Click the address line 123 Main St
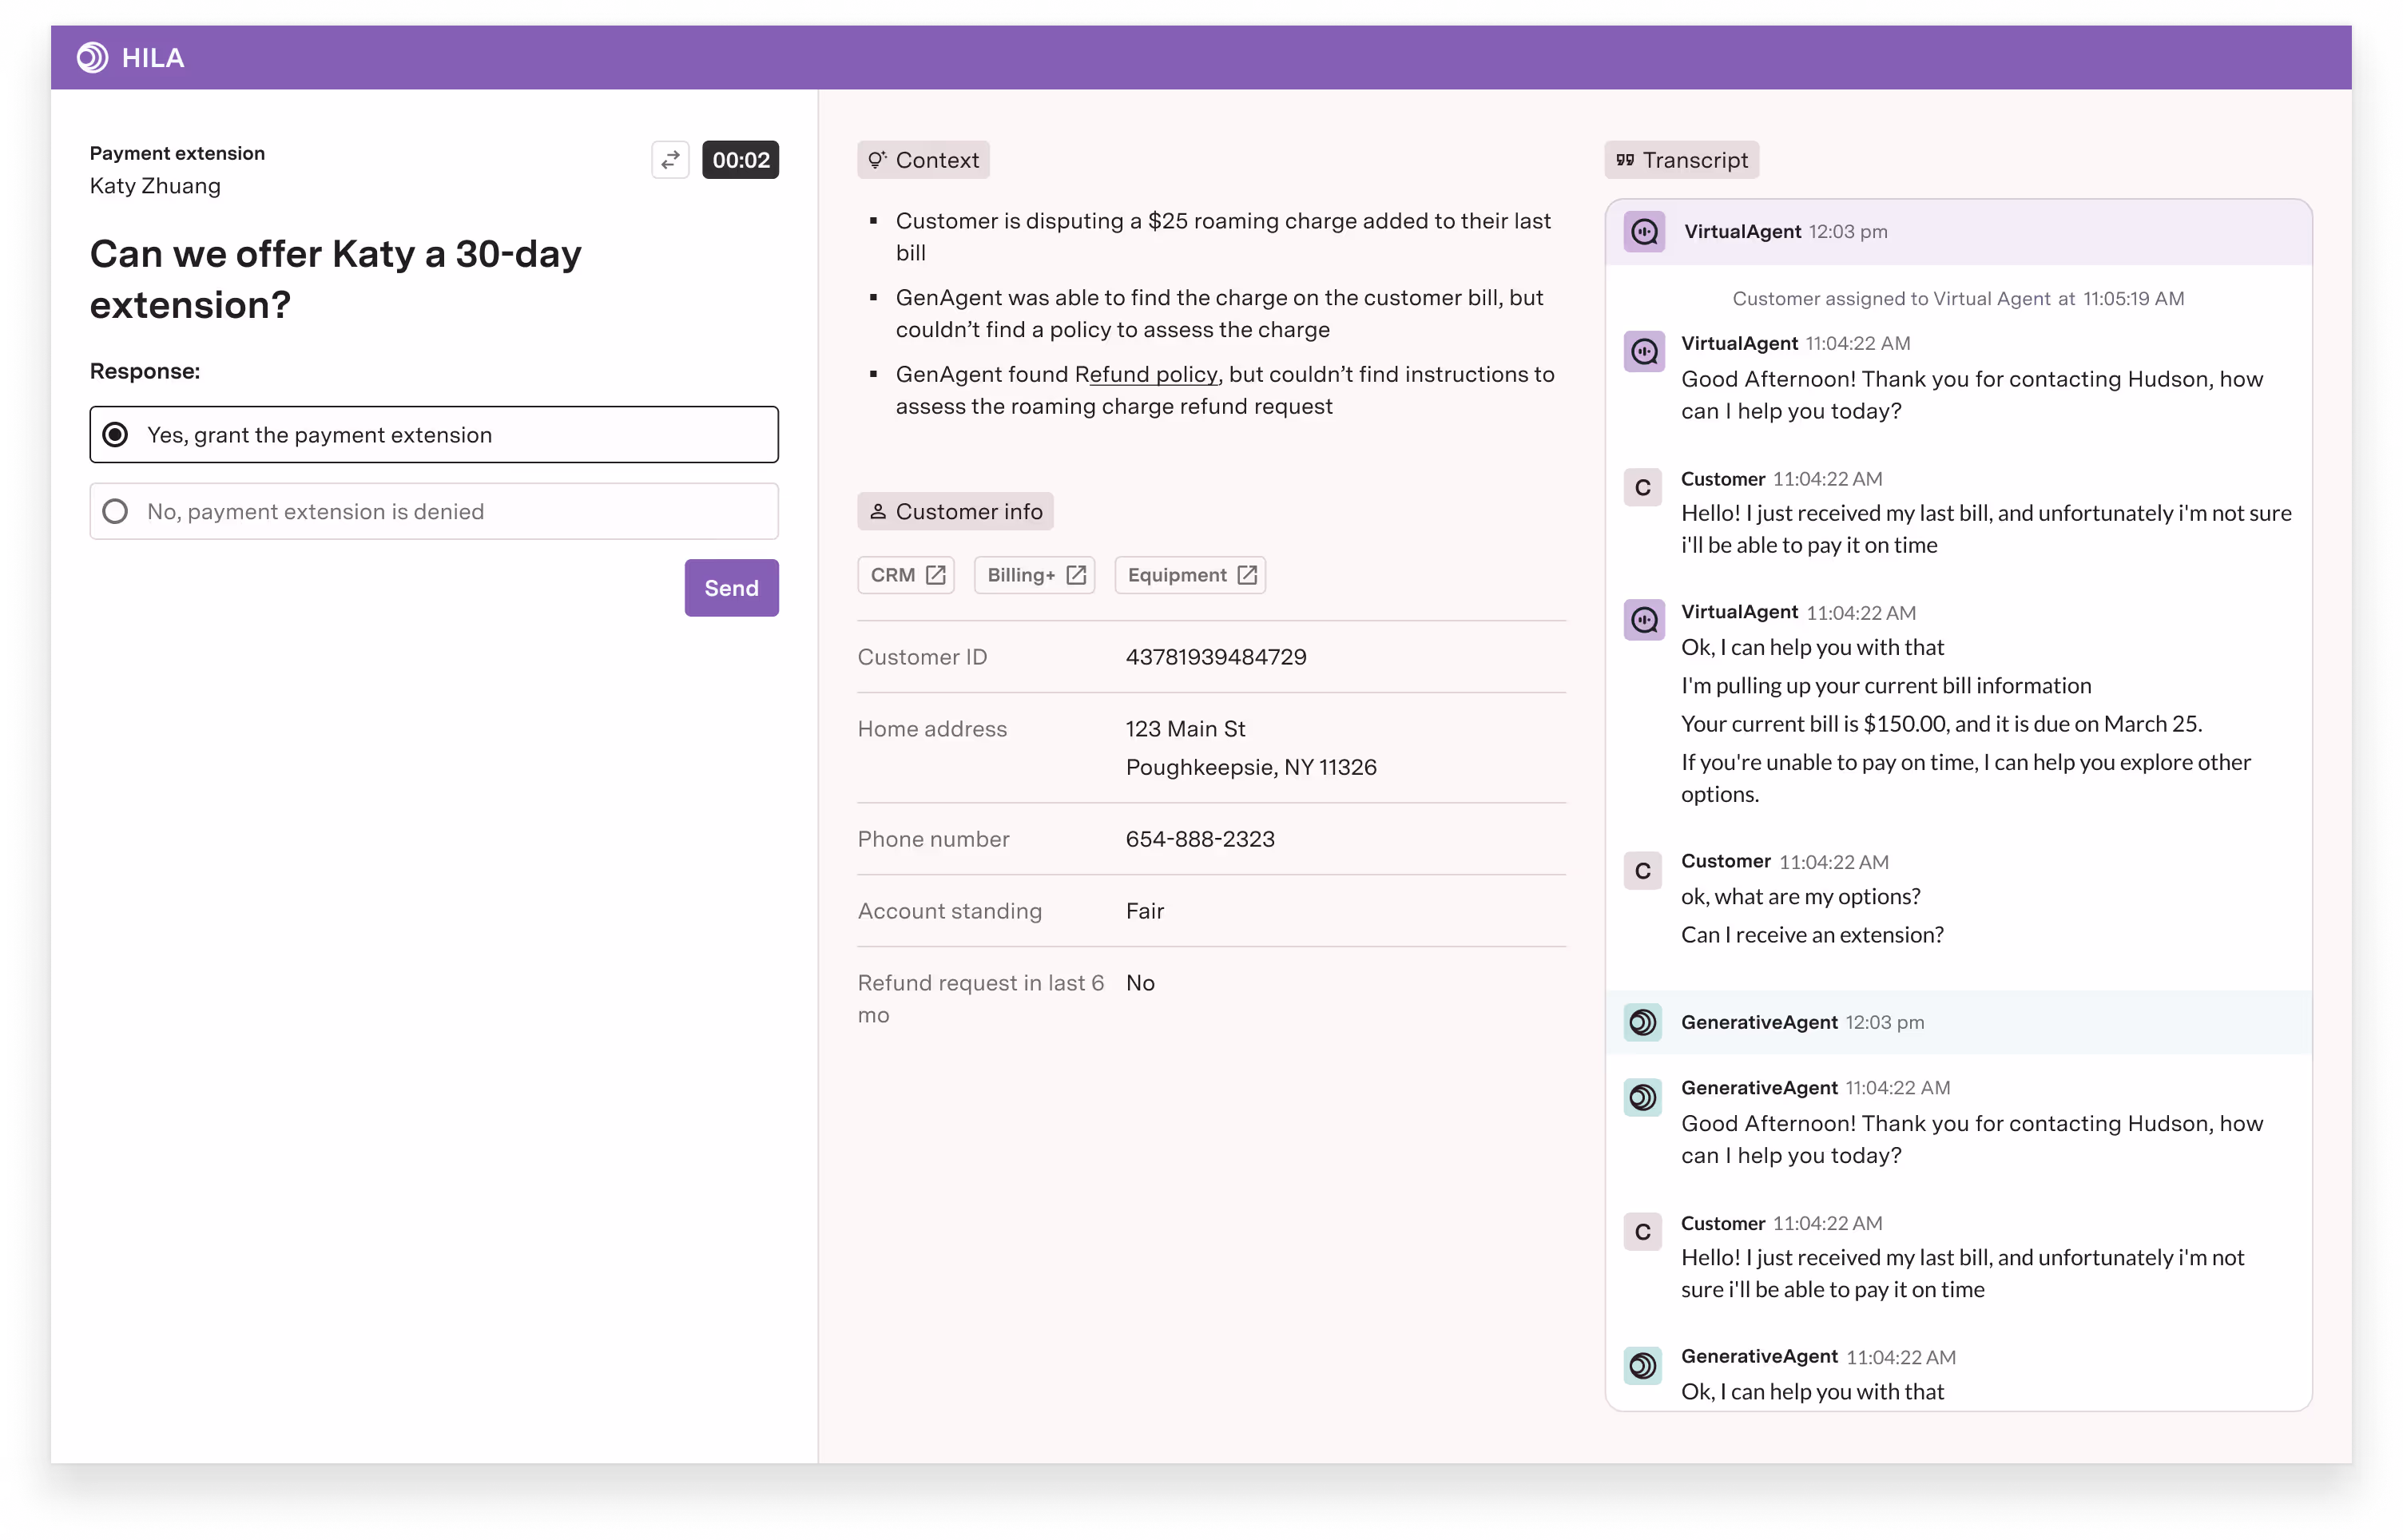 (x=1185, y=729)
